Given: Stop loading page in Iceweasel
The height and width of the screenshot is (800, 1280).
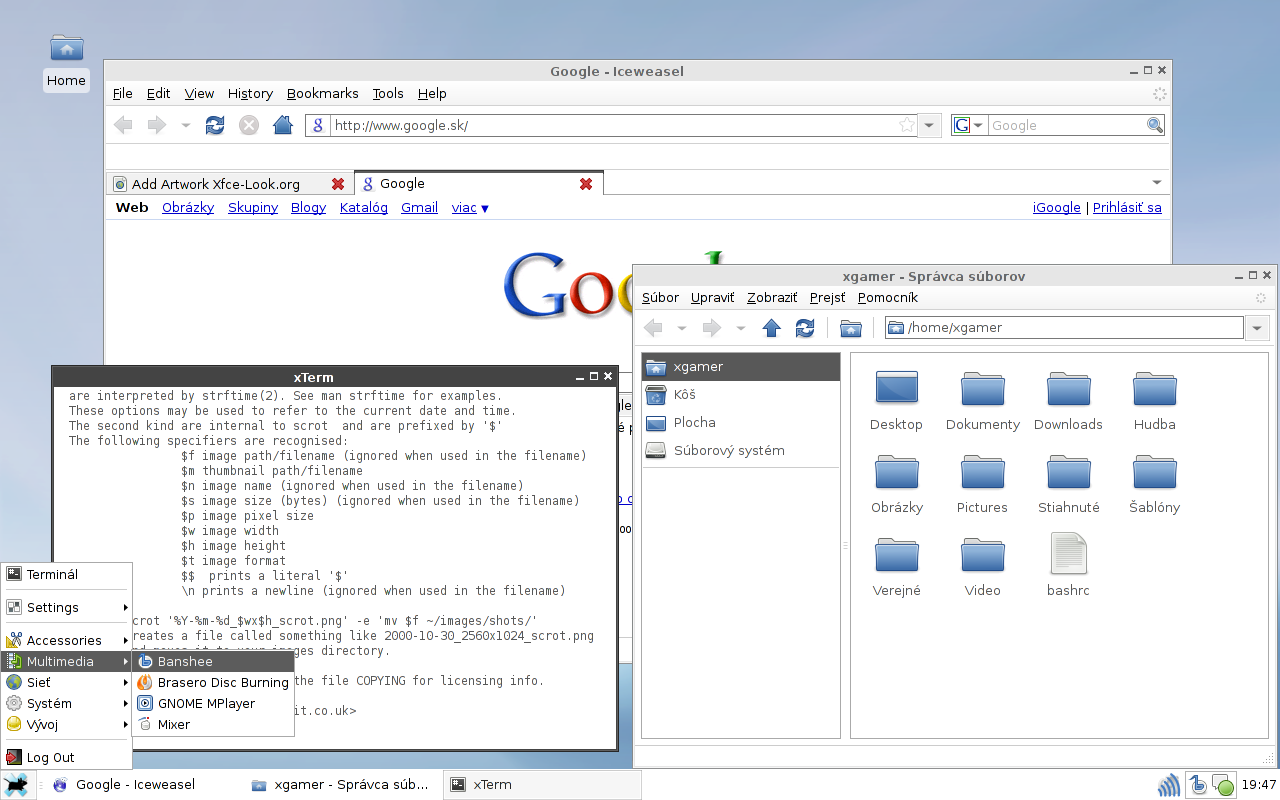Looking at the screenshot, I should [x=249, y=125].
